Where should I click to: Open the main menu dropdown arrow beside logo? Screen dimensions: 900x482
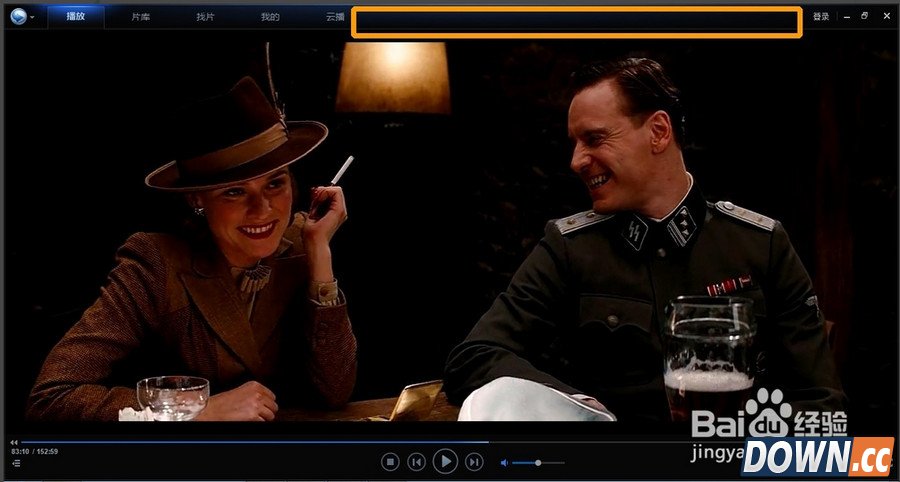coord(33,17)
